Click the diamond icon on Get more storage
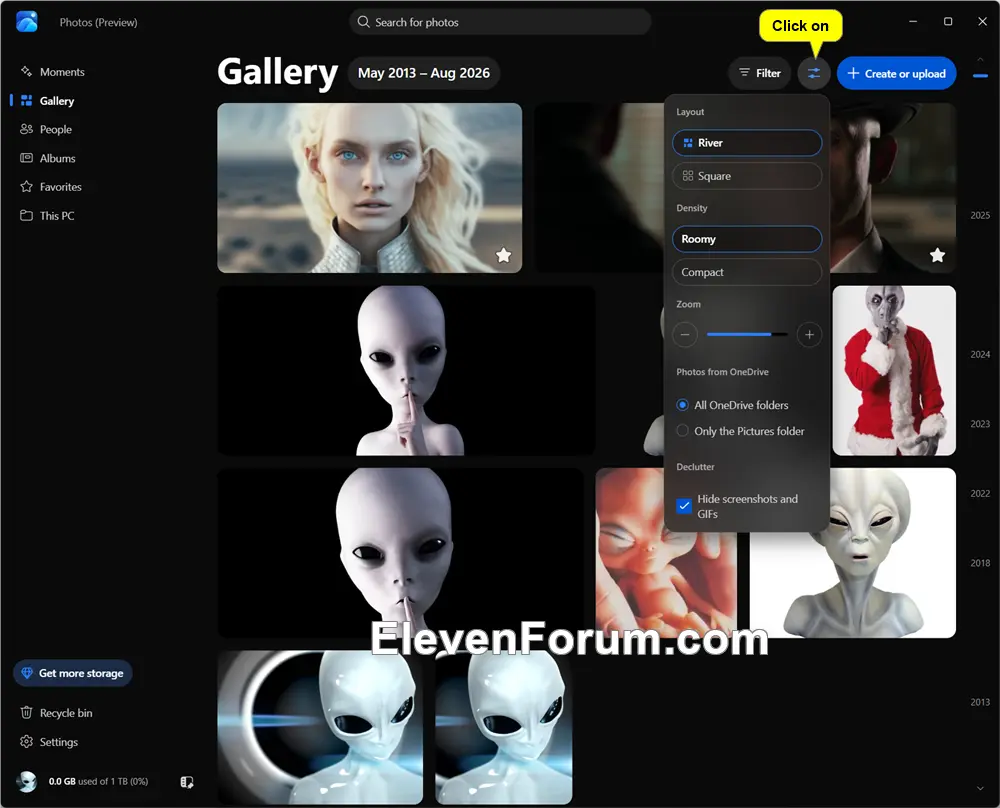Screen dimensions: 1000x808 click(x=27, y=673)
